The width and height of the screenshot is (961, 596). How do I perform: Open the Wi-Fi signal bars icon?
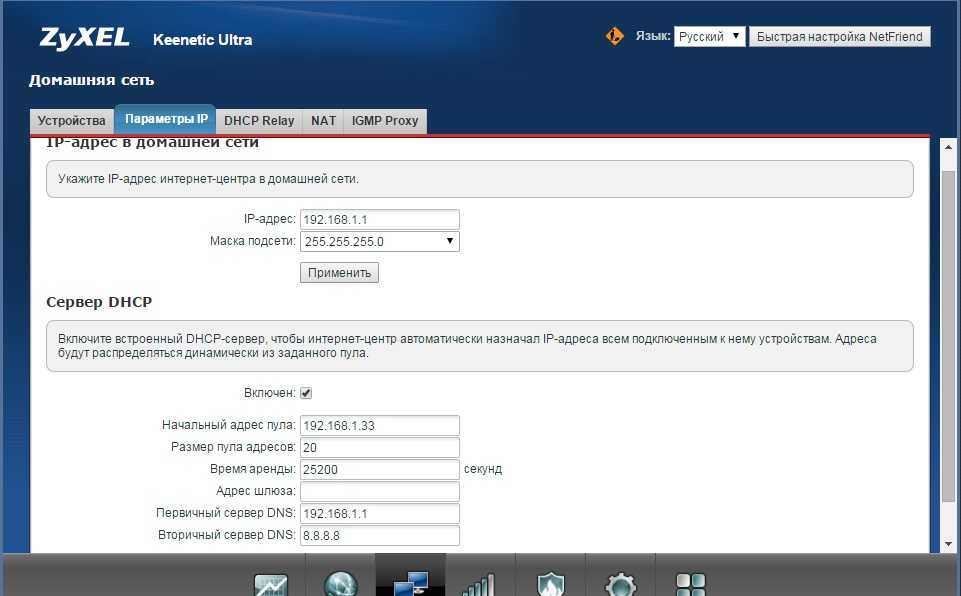point(480,582)
